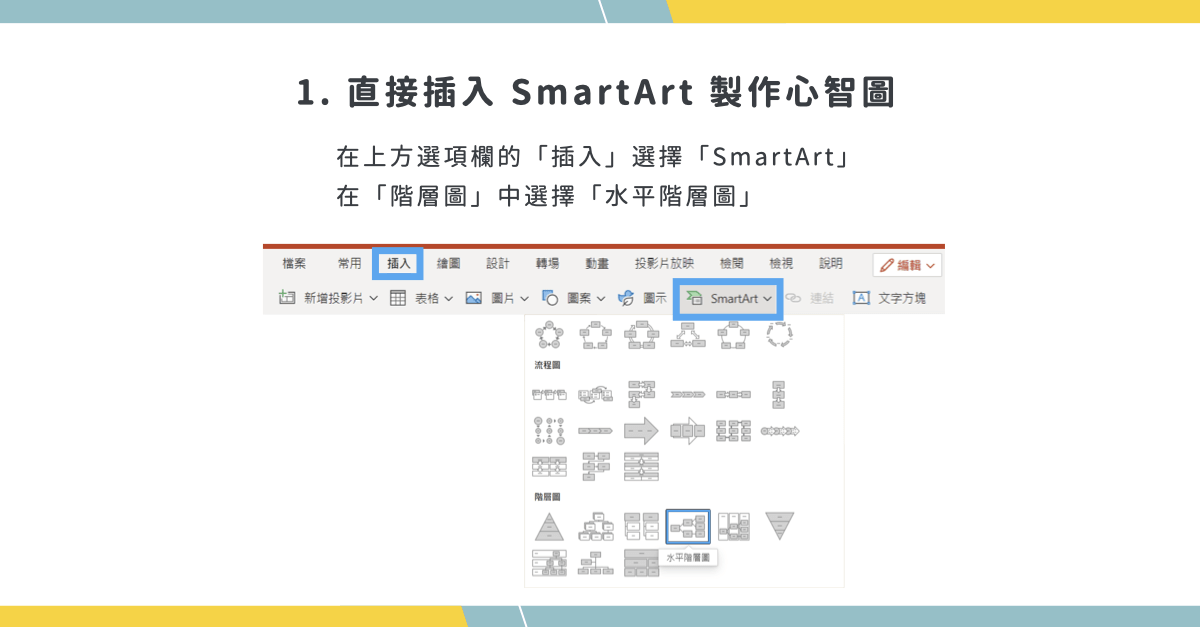Pick the two-column labeled hierarchy layout
Image resolution: width=1200 pixels, height=627 pixels.
(x=641, y=526)
